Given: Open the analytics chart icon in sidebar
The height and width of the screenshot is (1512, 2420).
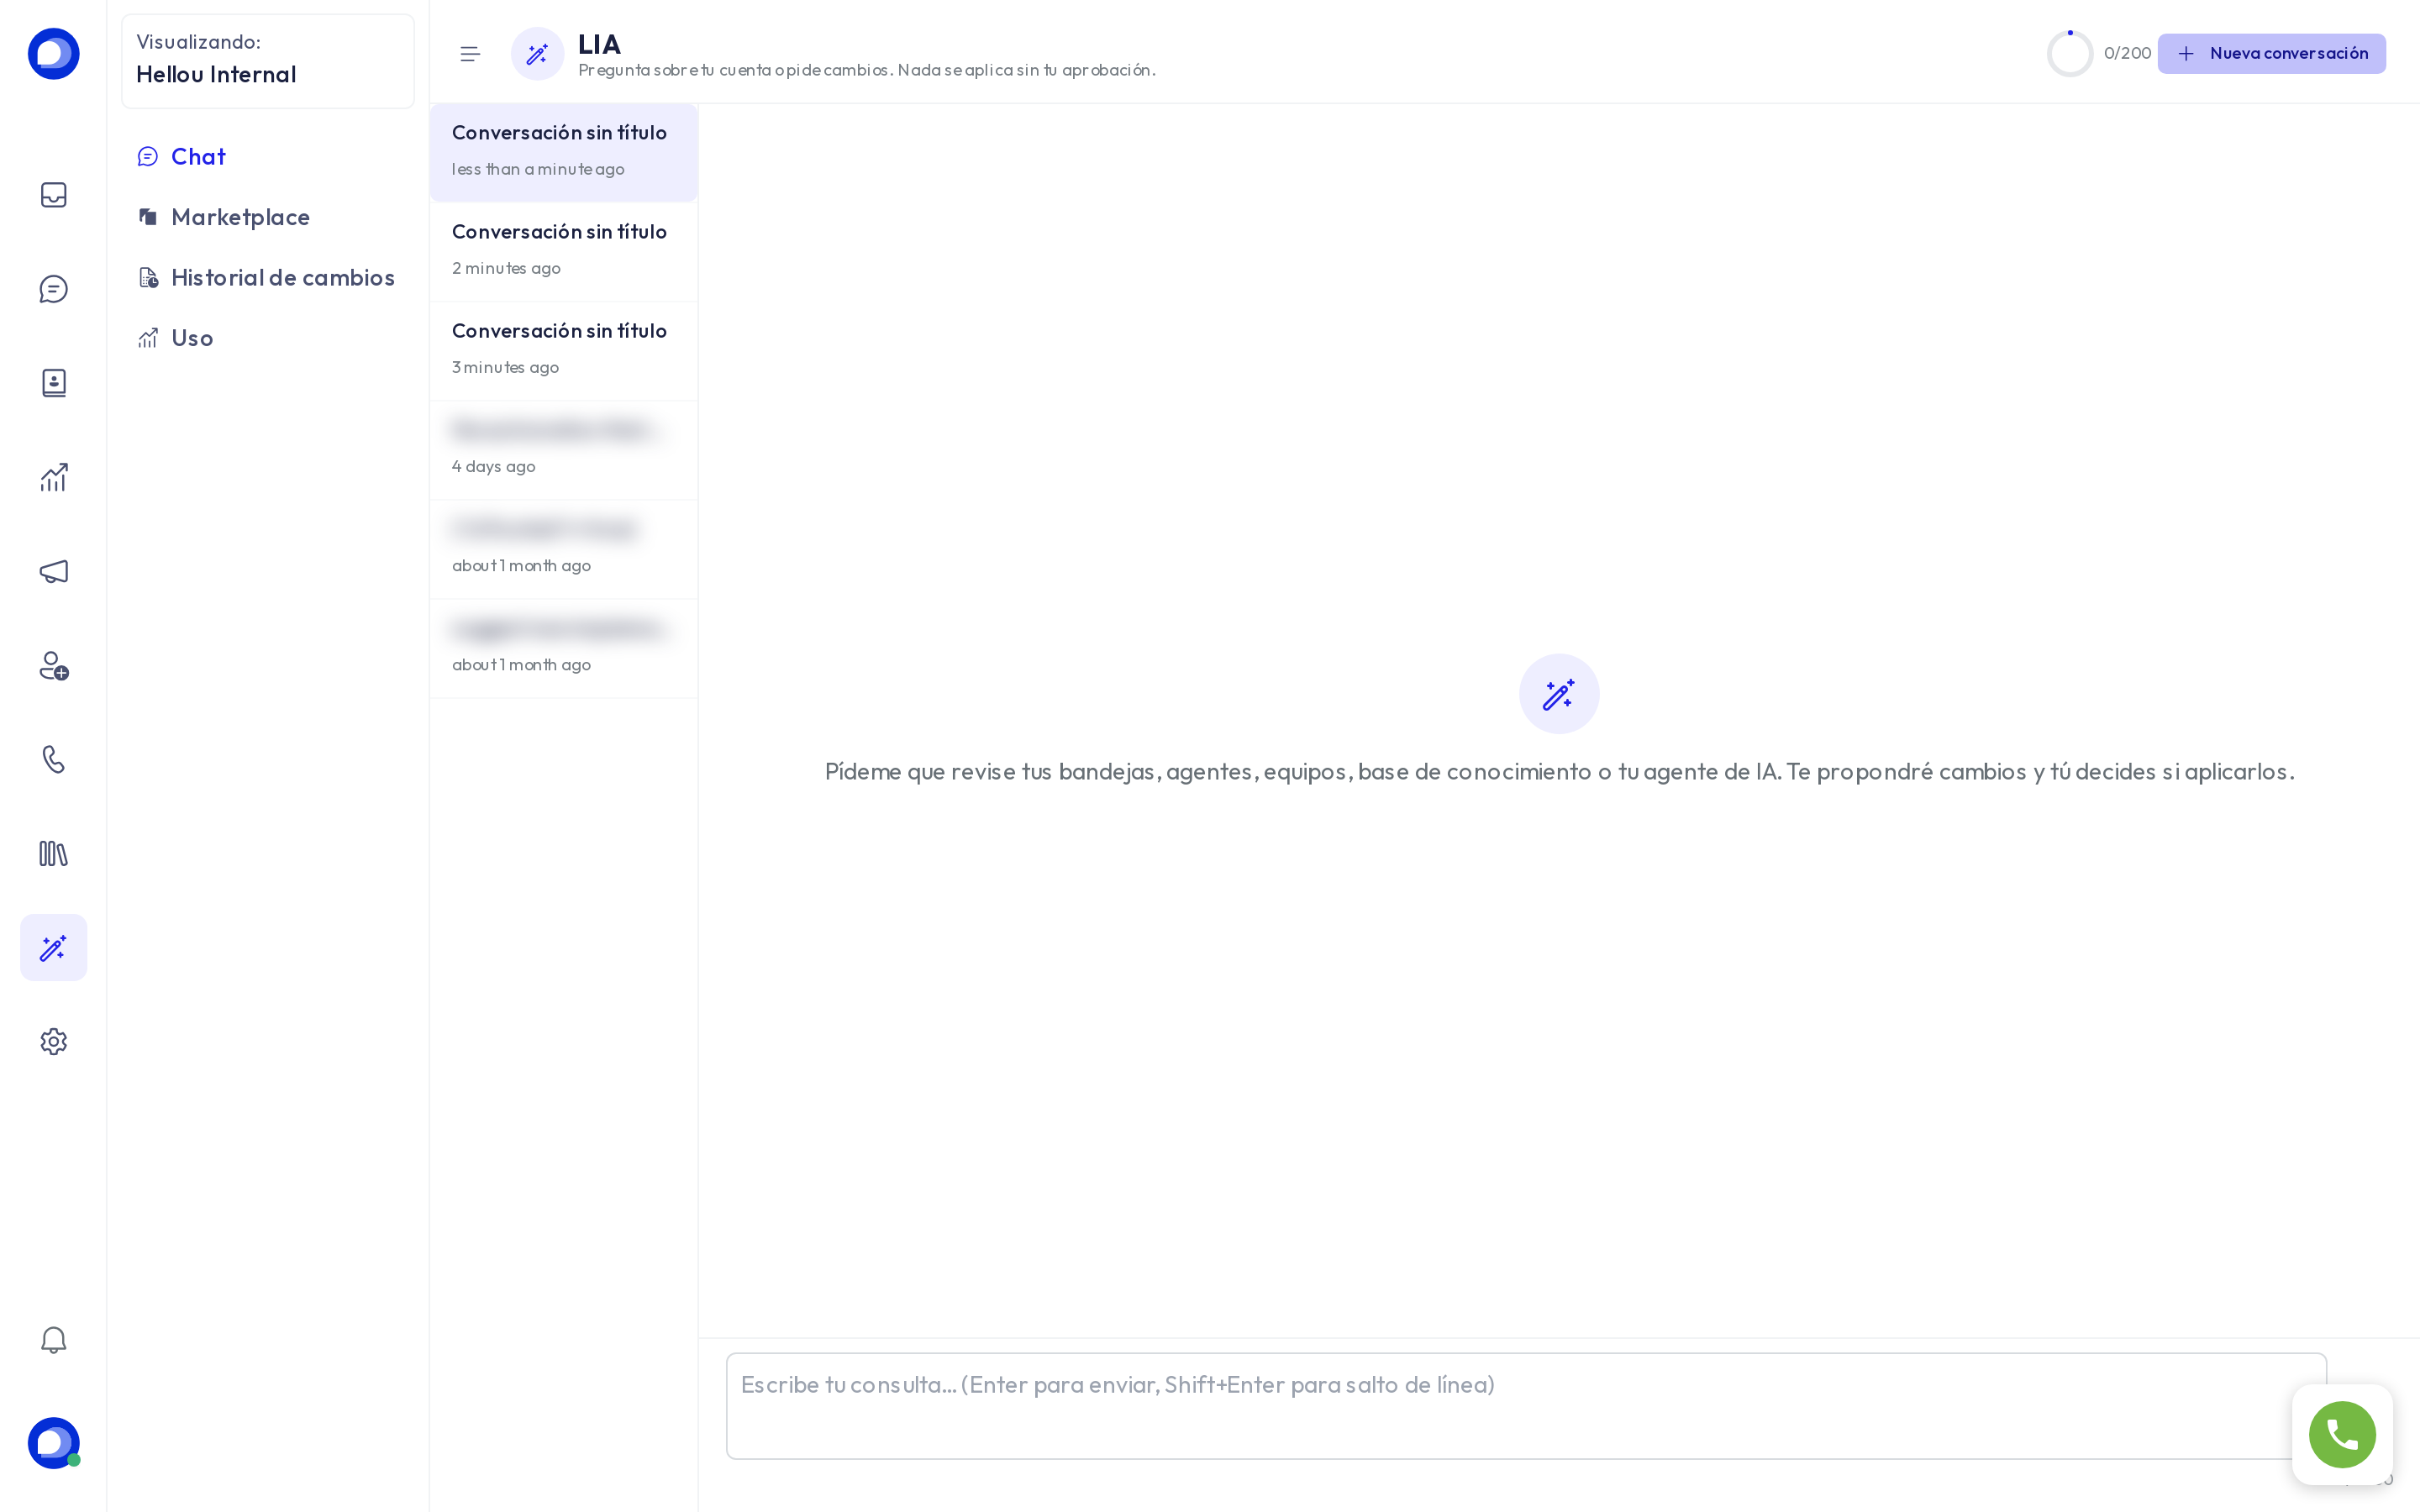Looking at the screenshot, I should [x=53, y=477].
